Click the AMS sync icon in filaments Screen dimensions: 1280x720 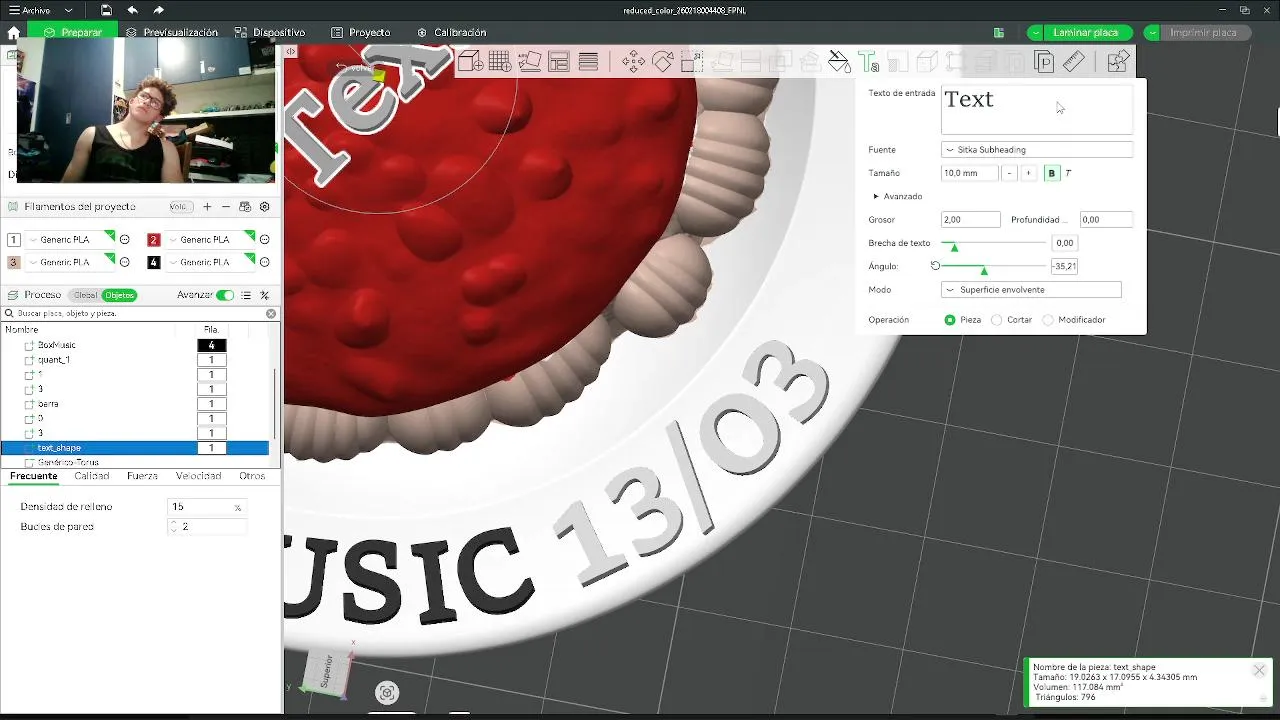tap(245, 207)
